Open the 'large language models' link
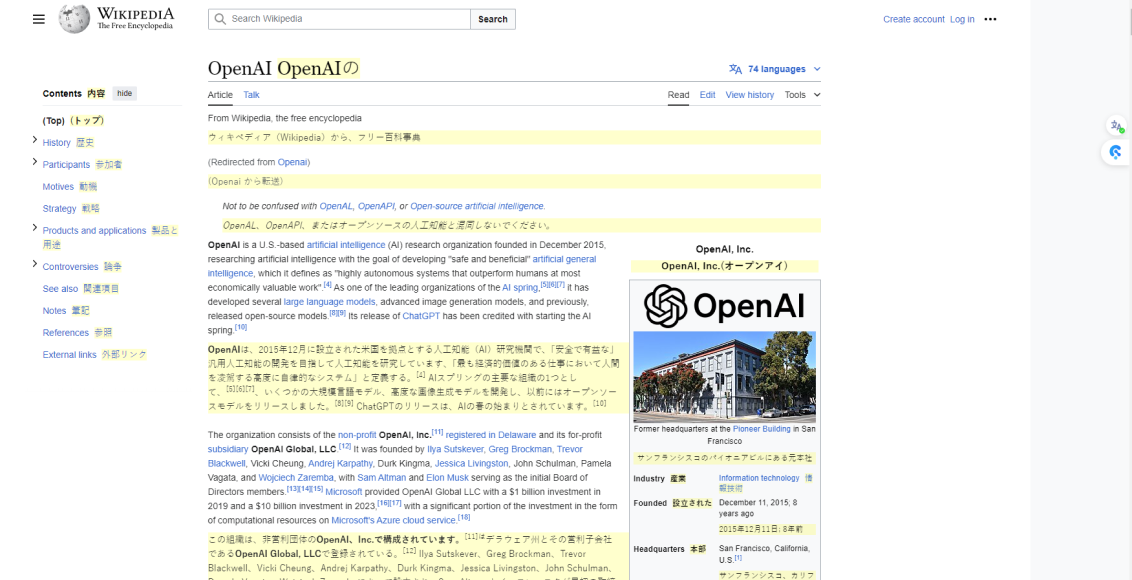Viewport: 1132px width, 580px height. click(329, 301)
